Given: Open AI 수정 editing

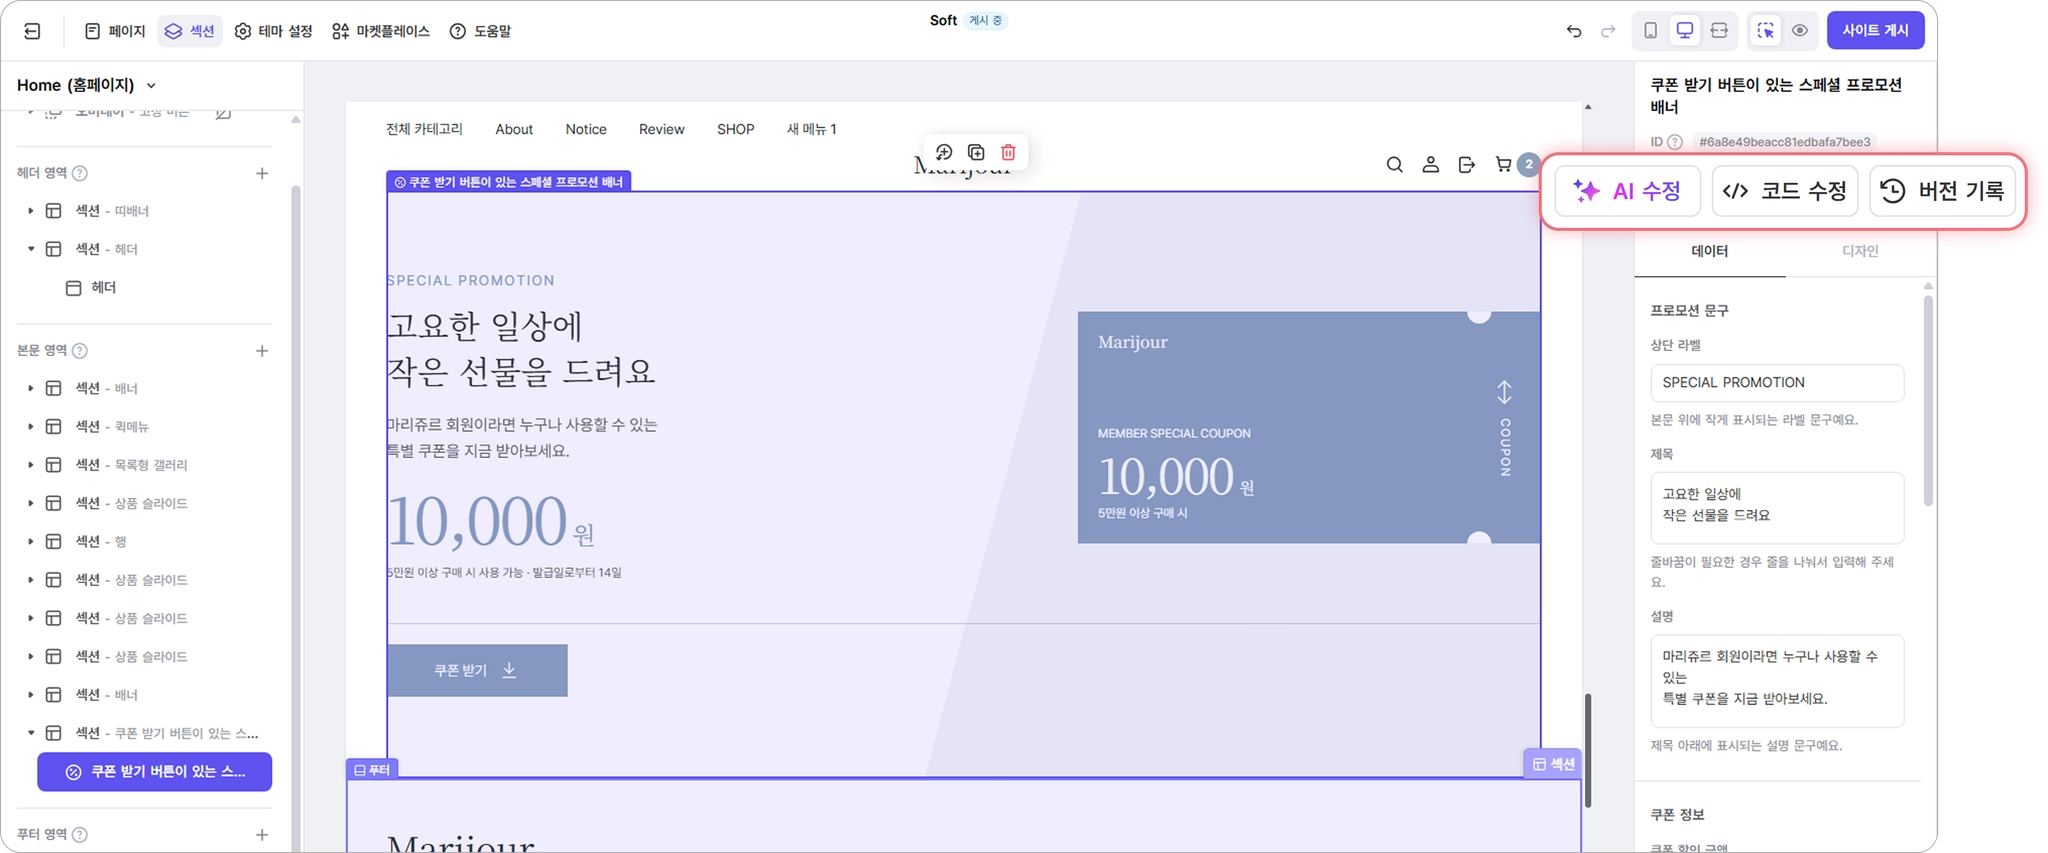Looking at the screenshot, I should point(1628,191).
